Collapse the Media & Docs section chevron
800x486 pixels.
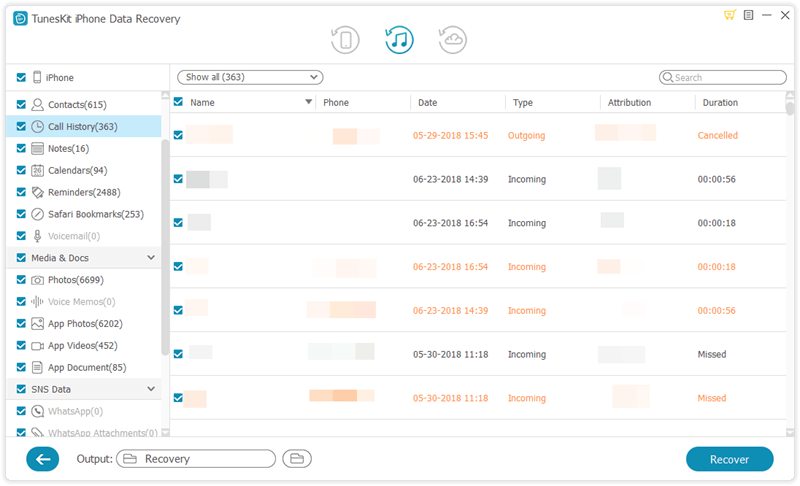coord(151,258)
